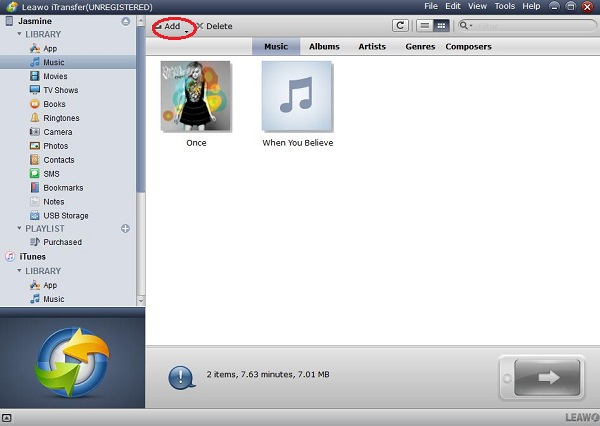Collapse the iTunes LIBRARY section
Viewport: 600px width, 426px height.
pyautogui.click(x=19, y=271)
